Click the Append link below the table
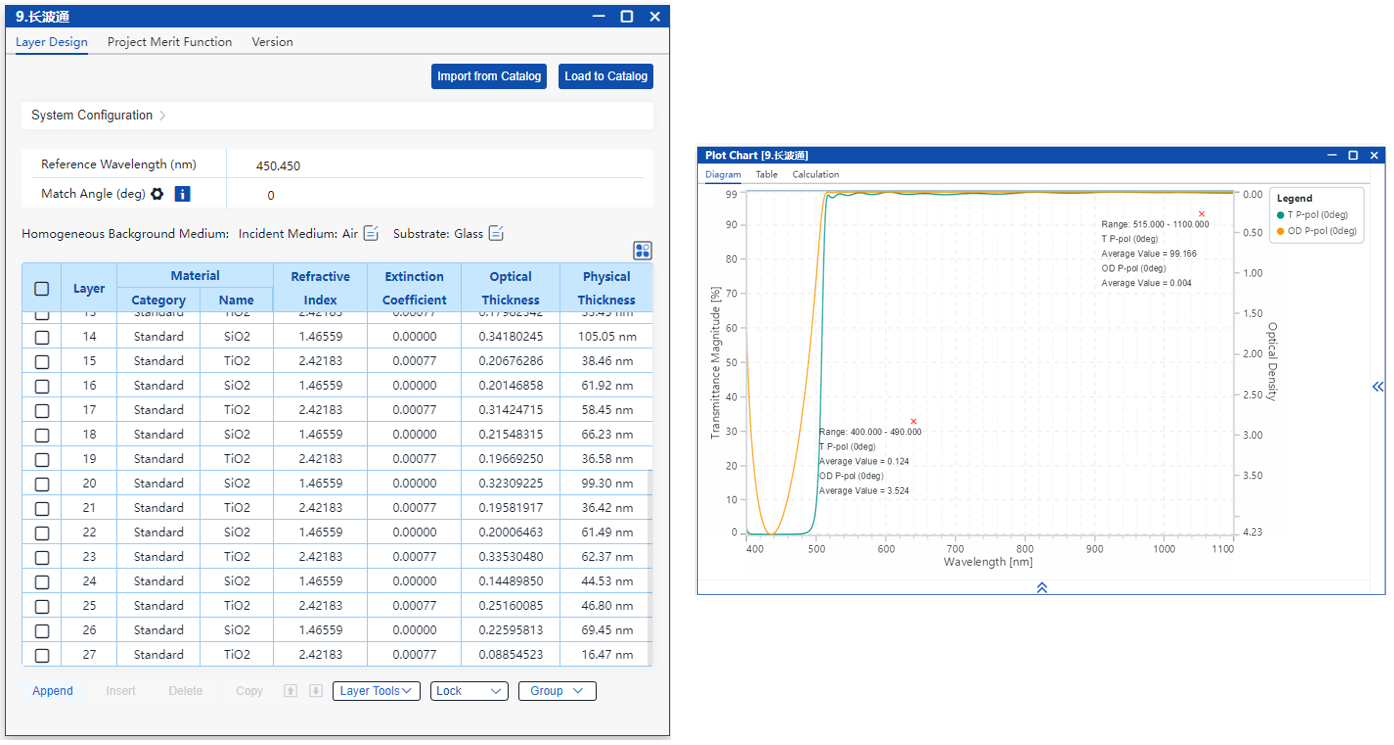The width and height of the screenshot is (1394, 745). [52, 691]
